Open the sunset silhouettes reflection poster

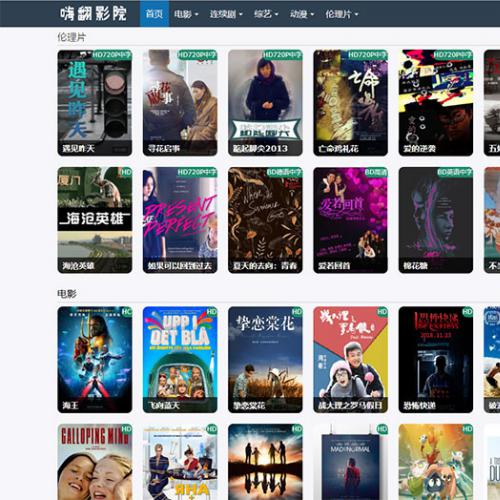point(265,462)
